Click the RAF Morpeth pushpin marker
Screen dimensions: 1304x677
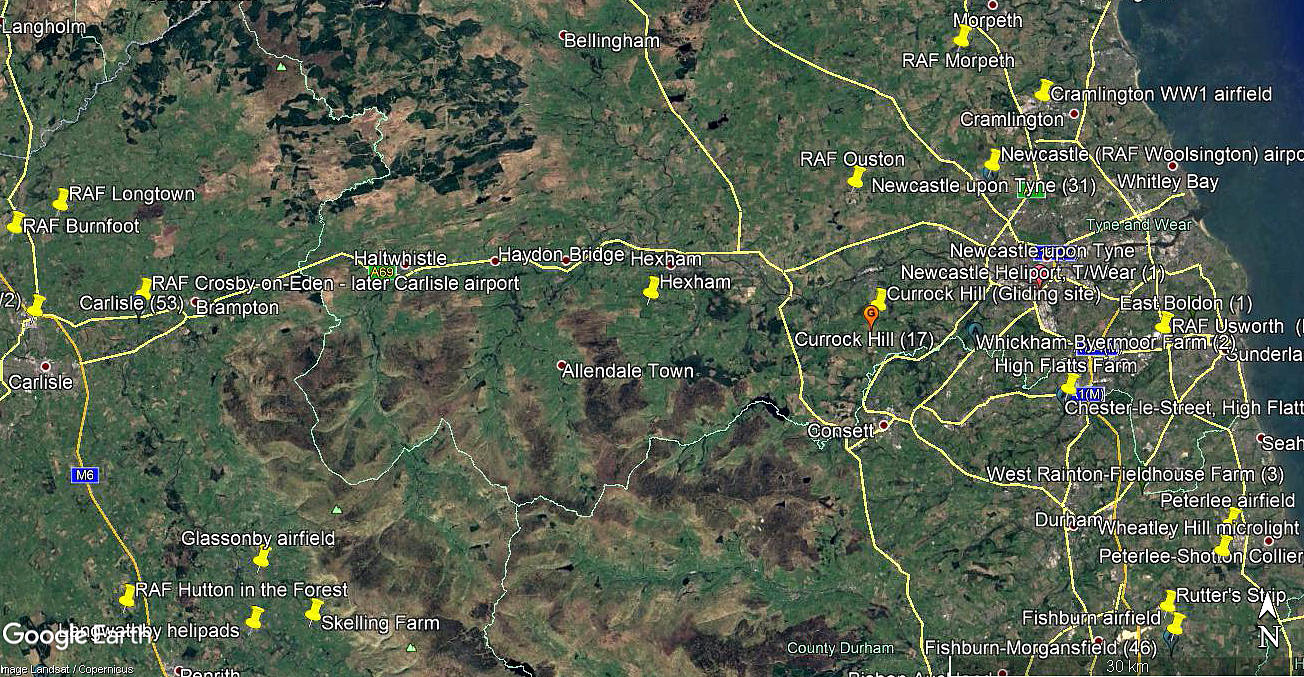tap(962, 36)
